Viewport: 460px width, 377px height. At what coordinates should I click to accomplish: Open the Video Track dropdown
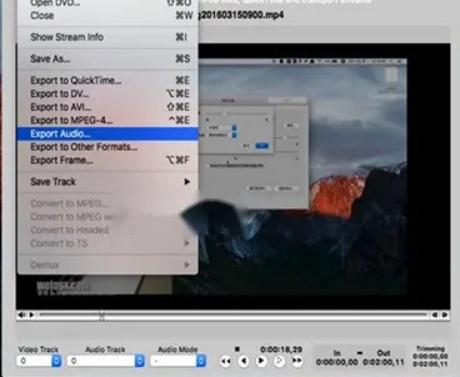pos(57,361)
